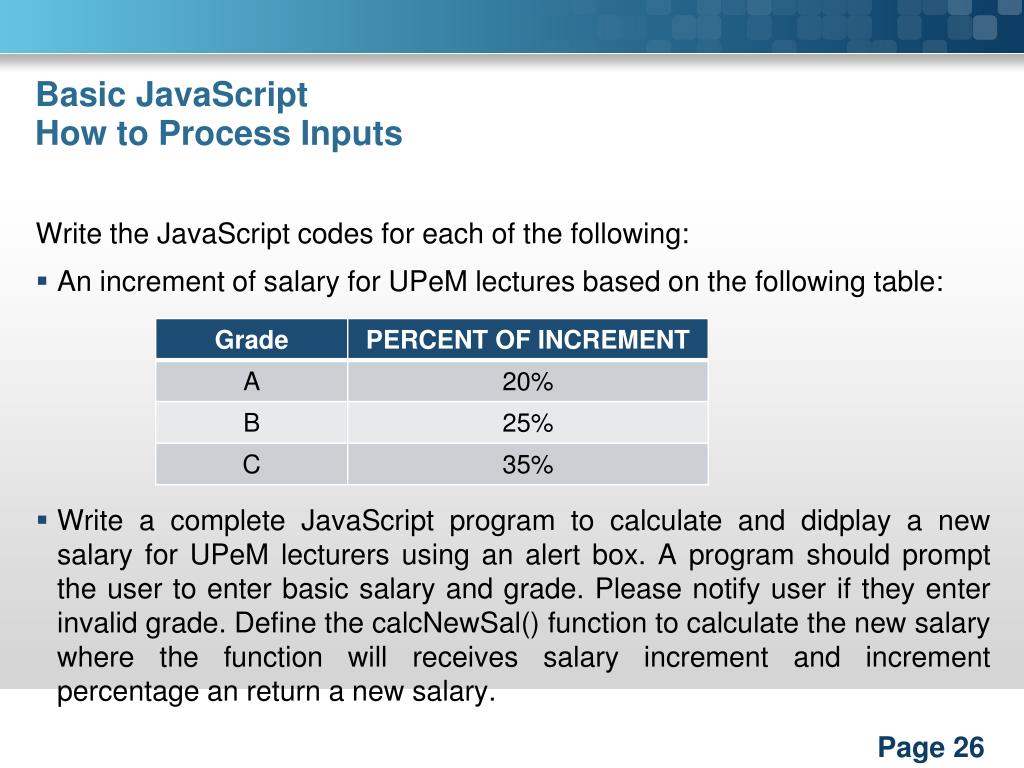Click grade 'A' table cell

(x=251, y=381)
